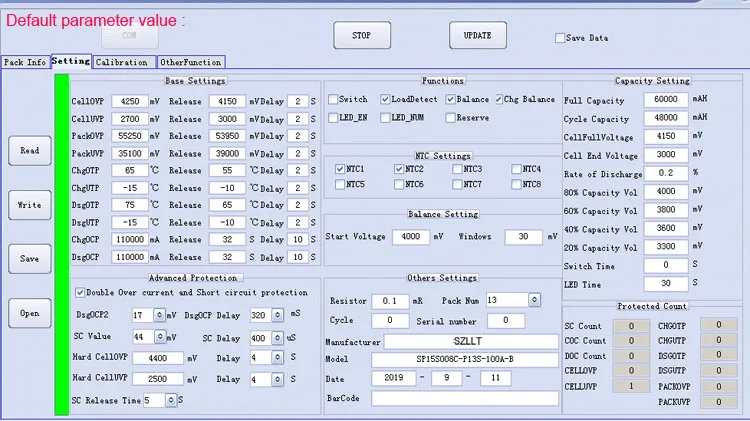Enable the Save Data checkbox

560,38
